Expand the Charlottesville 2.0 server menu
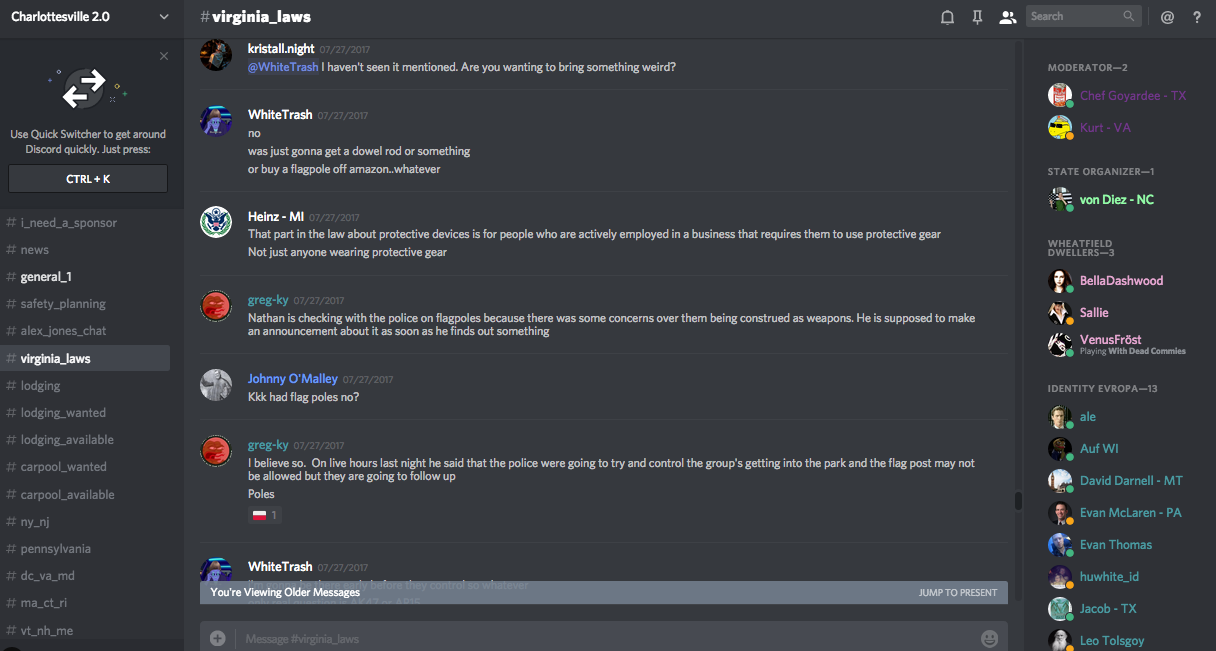1216x651 pixels. tap(164, 17)
